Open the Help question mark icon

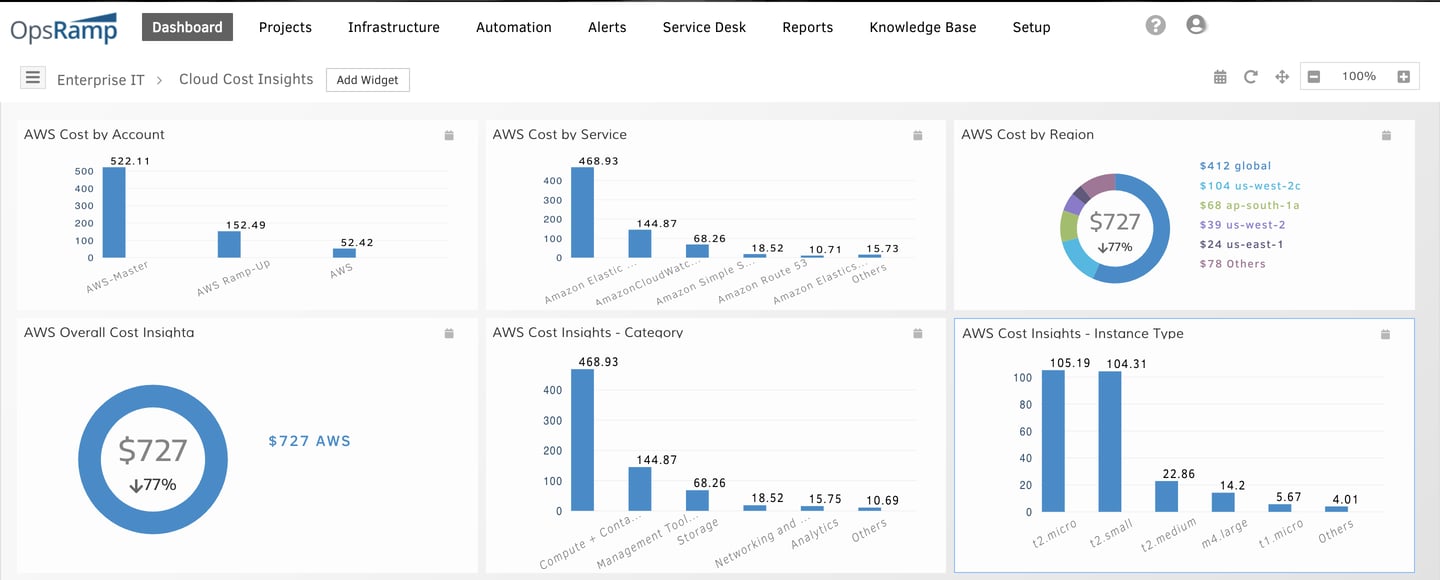tap(1155, 25)
